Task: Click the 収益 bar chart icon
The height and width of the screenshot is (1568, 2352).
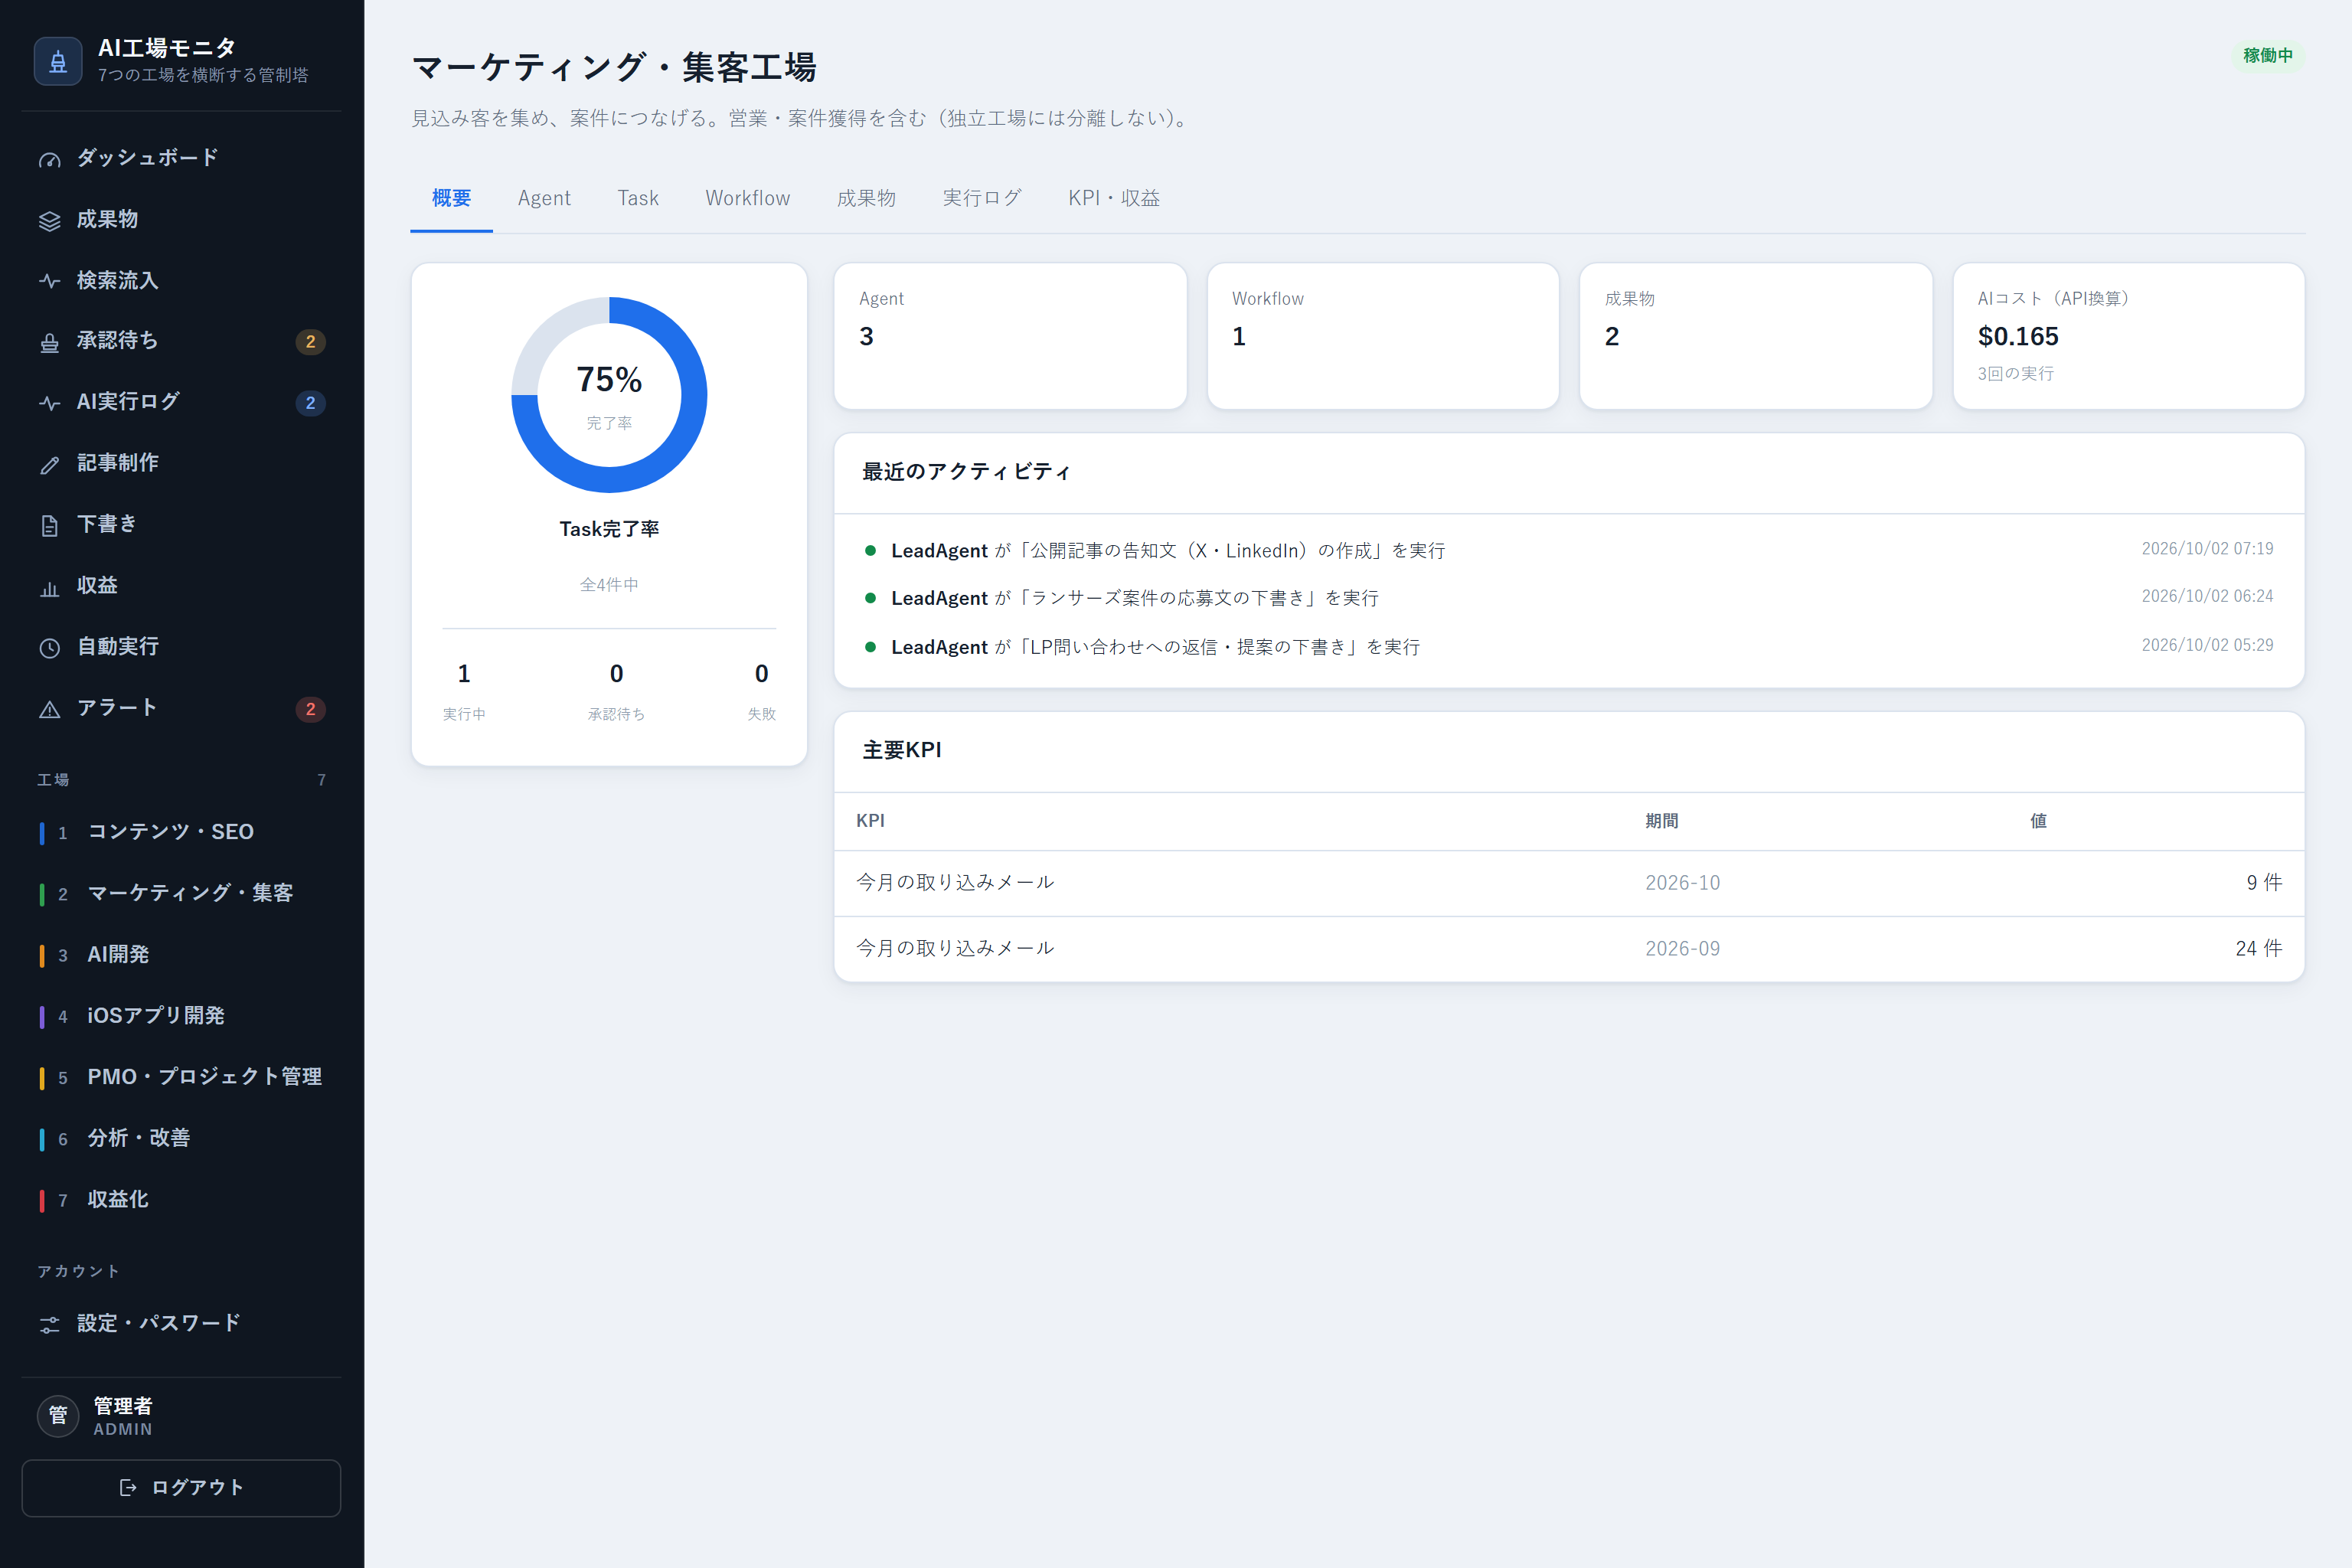Action: click(x=49, y=588)
